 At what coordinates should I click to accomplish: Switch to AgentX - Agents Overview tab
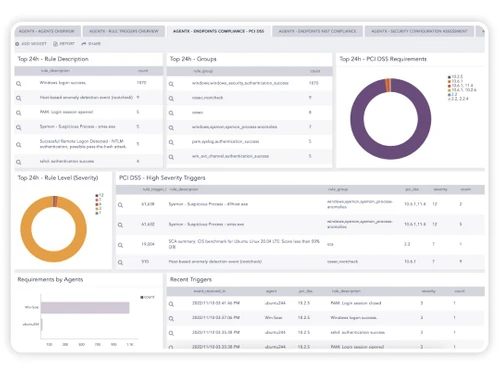47,31
